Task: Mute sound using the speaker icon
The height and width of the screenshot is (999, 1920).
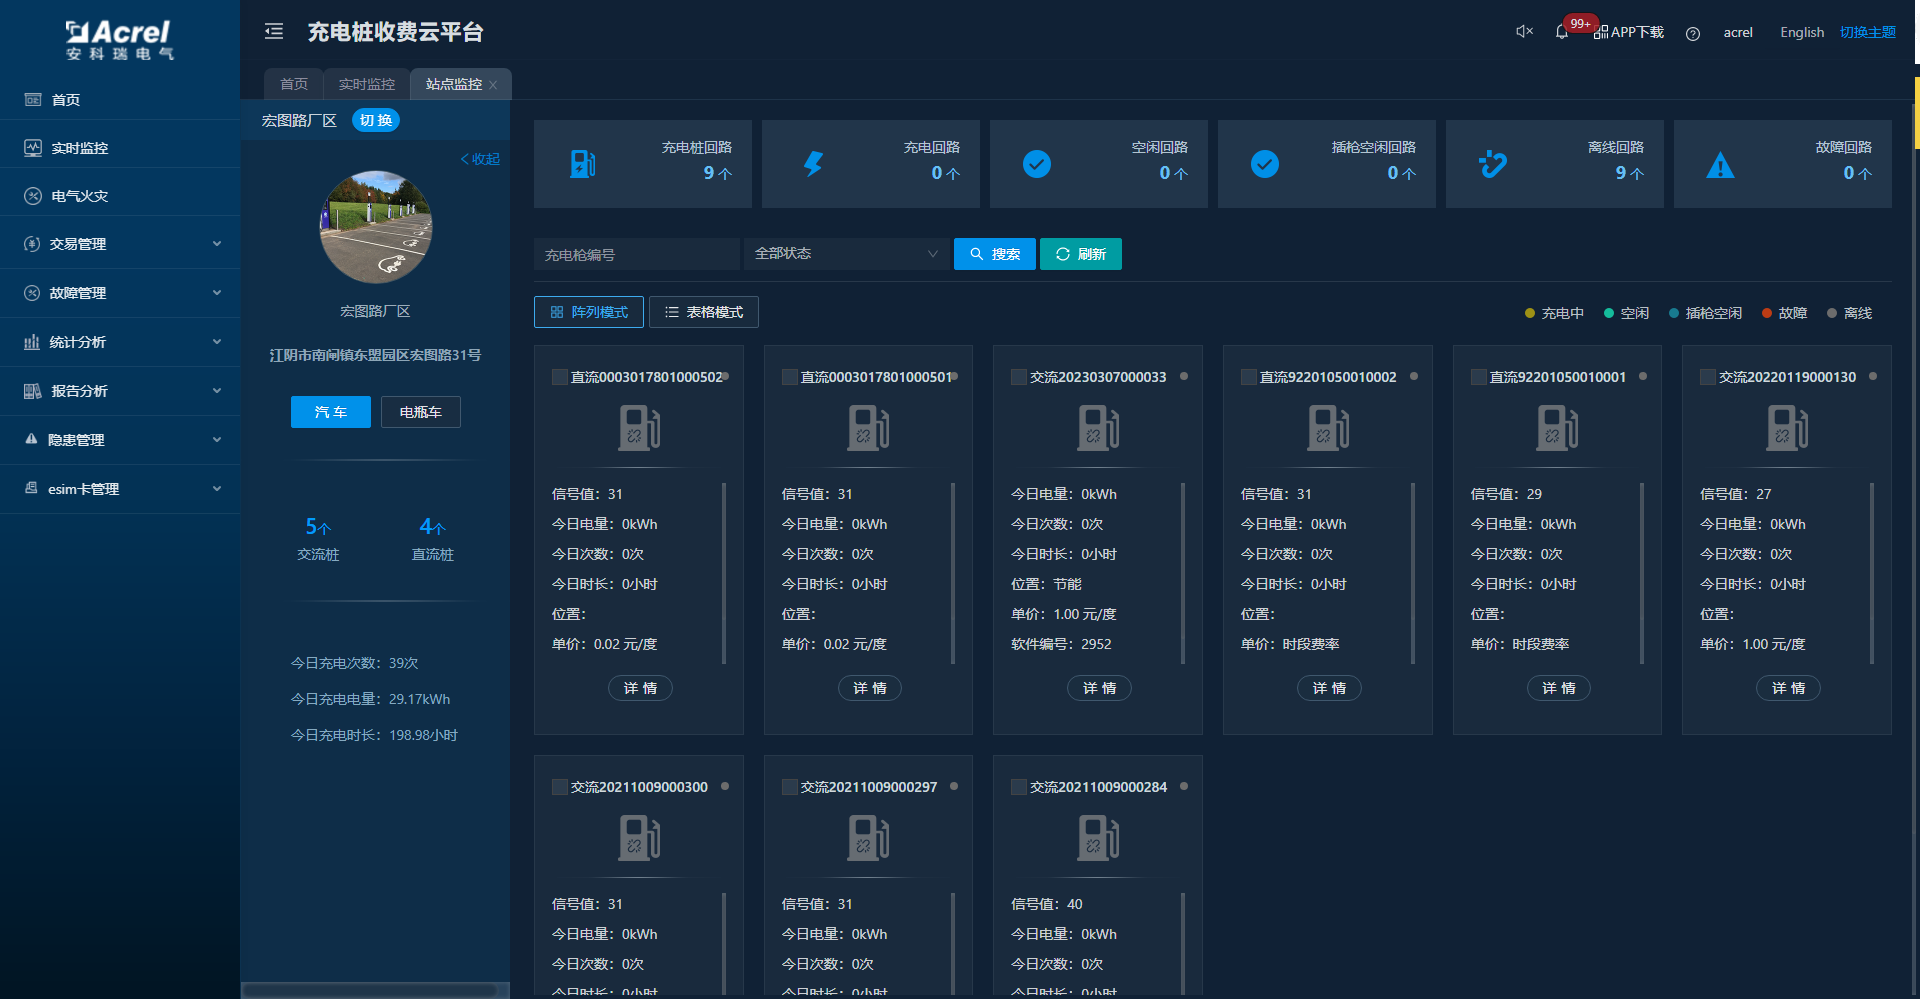Action: (x=1524, y=32)
